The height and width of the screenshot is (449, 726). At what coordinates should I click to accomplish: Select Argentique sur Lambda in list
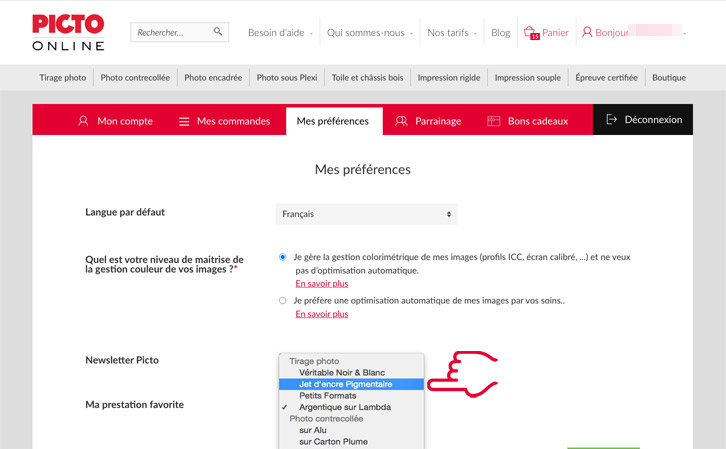click(x=345, y=407)
